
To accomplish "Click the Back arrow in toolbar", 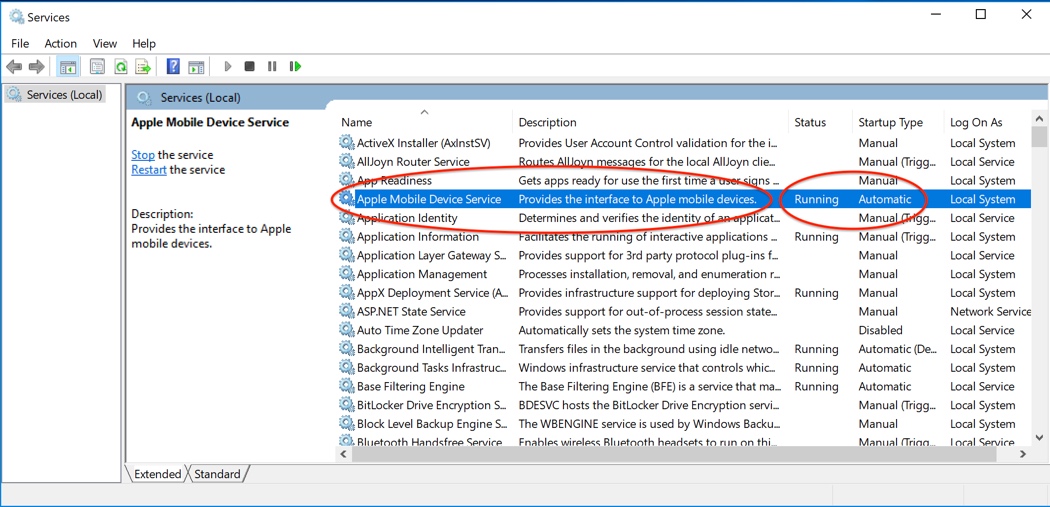I will [x=14, y=66].
